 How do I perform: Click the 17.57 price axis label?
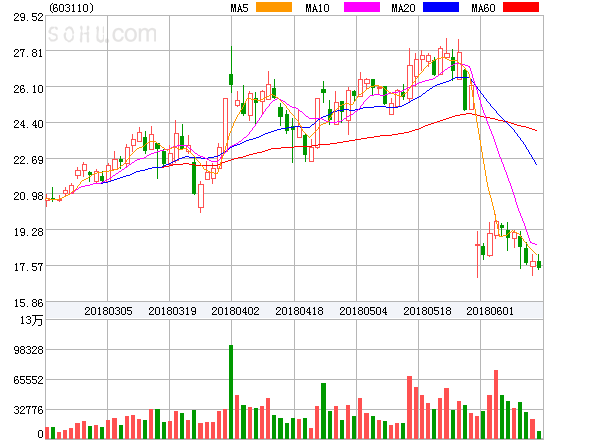pyautogui.click(x=28, y=267)
